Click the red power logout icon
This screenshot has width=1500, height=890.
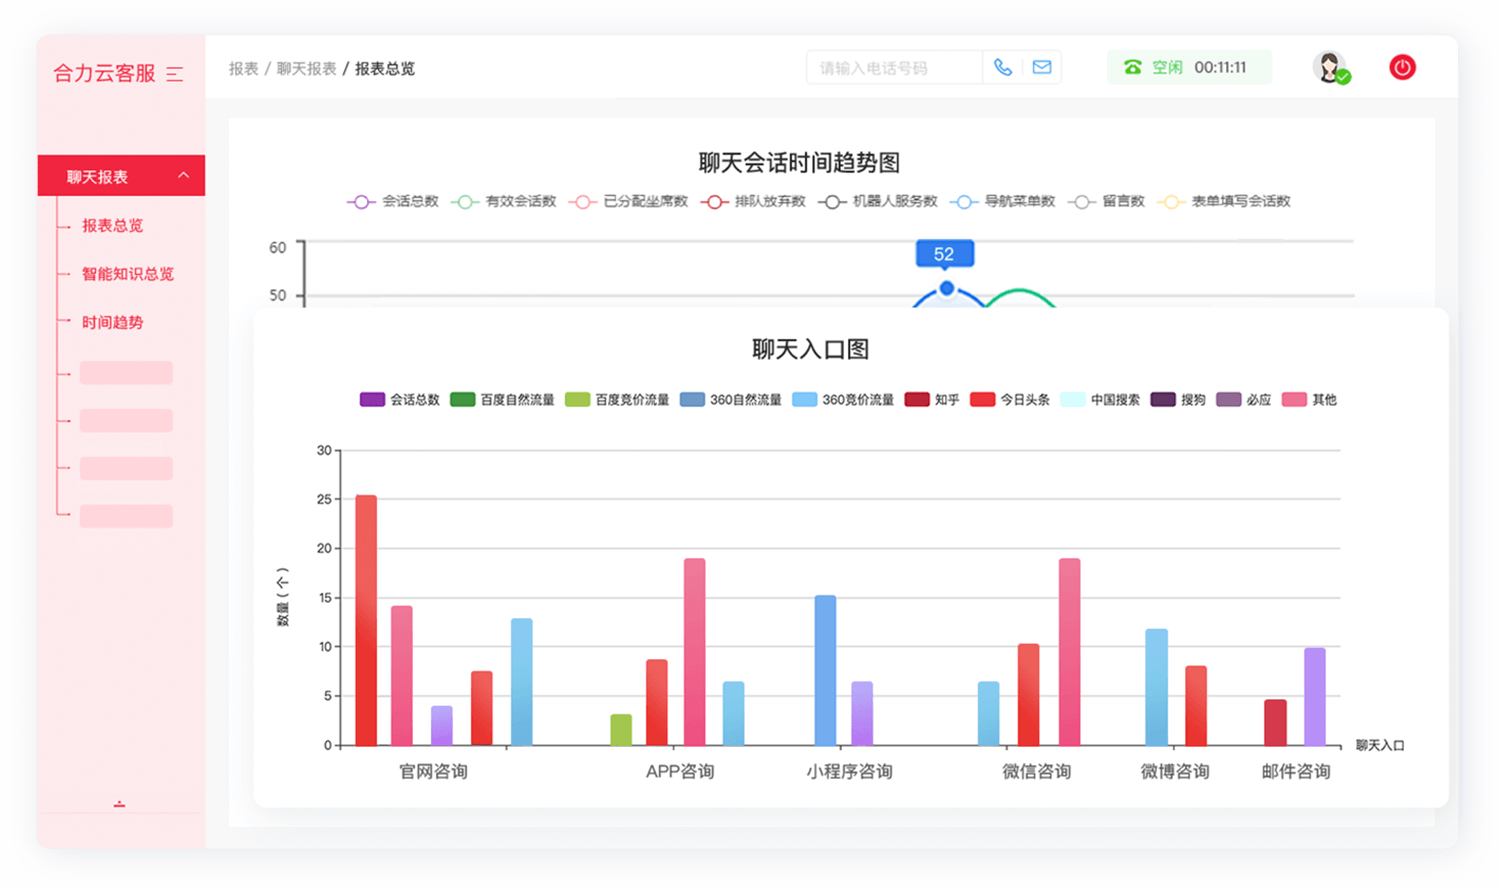(x=1402, y=67)
